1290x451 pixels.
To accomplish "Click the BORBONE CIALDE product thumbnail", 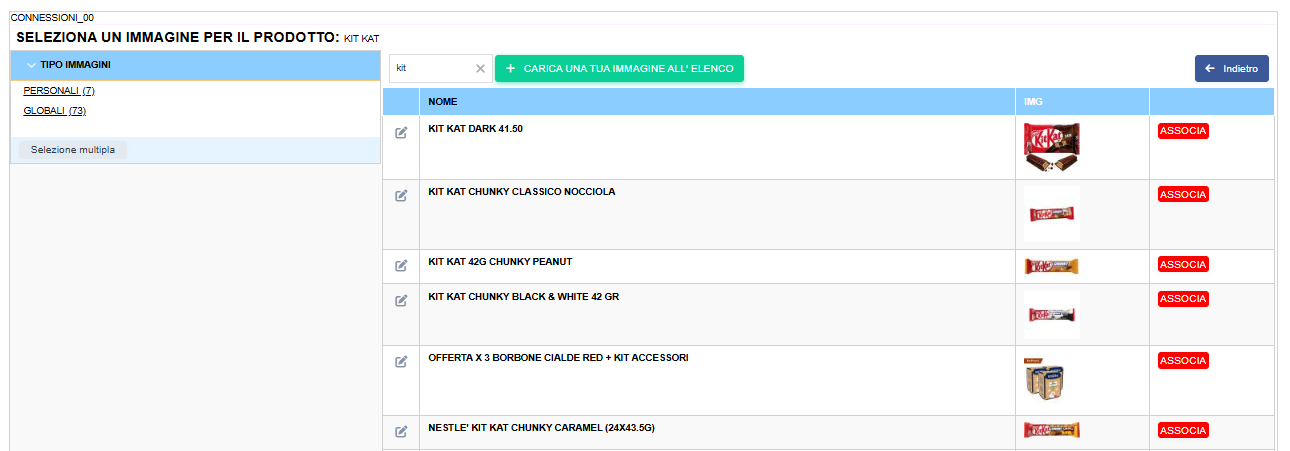I will coord(1045,380).
